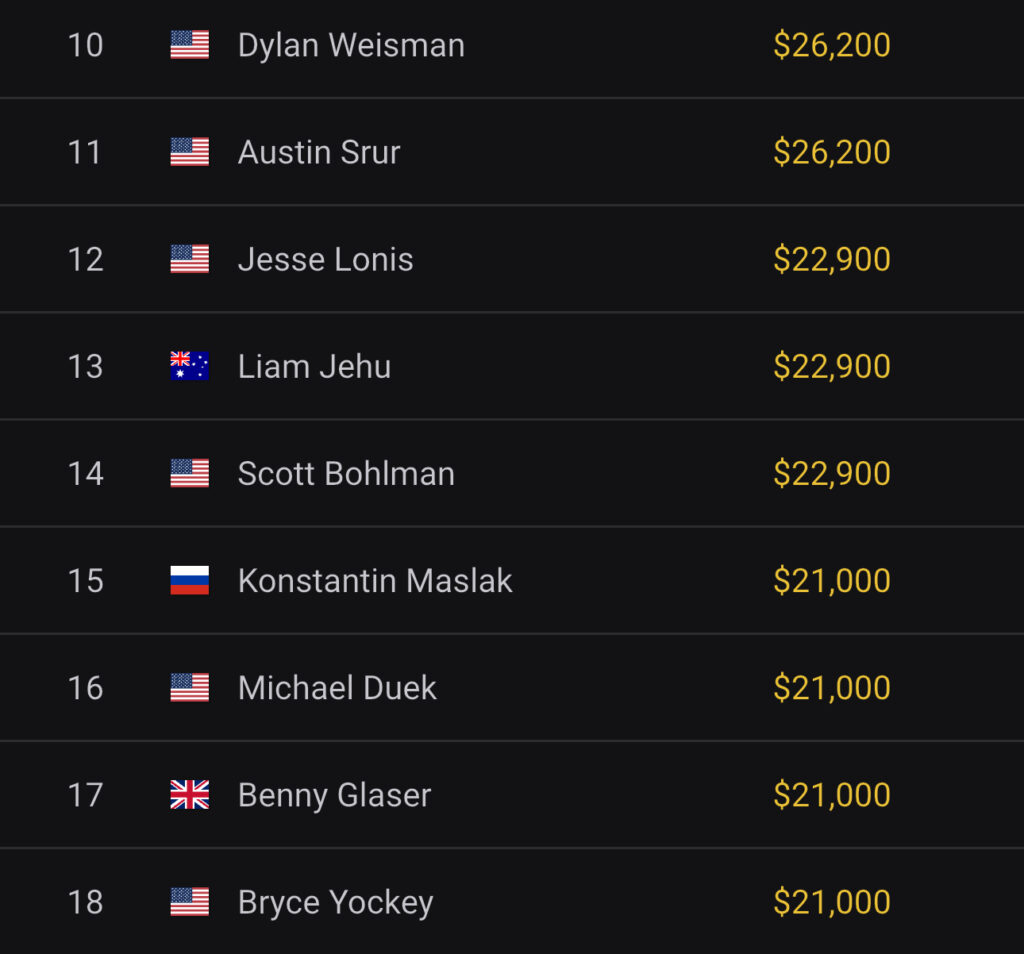Click the US flag beside Michael Duek
Viewport: 1024px width, 954px height.
[189, 687]
